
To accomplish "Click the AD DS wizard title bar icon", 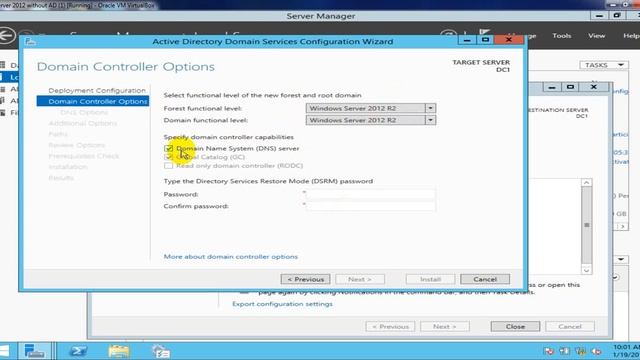I will [x=30, y=41].
